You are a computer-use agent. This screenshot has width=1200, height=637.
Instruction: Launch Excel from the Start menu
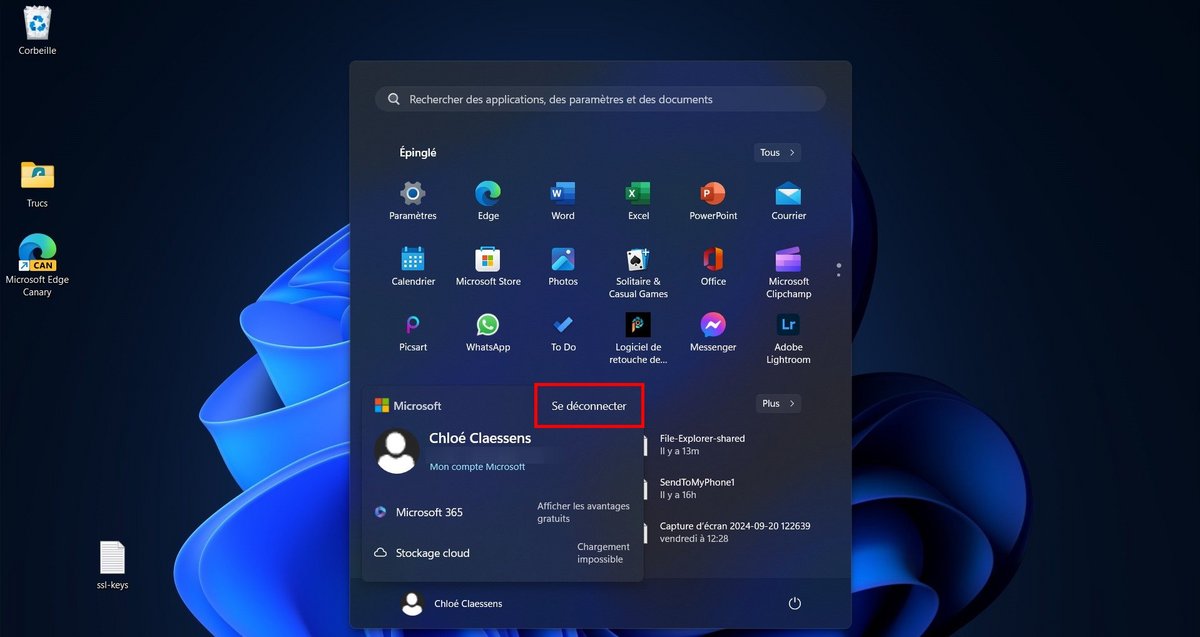(x=638, y=201)
